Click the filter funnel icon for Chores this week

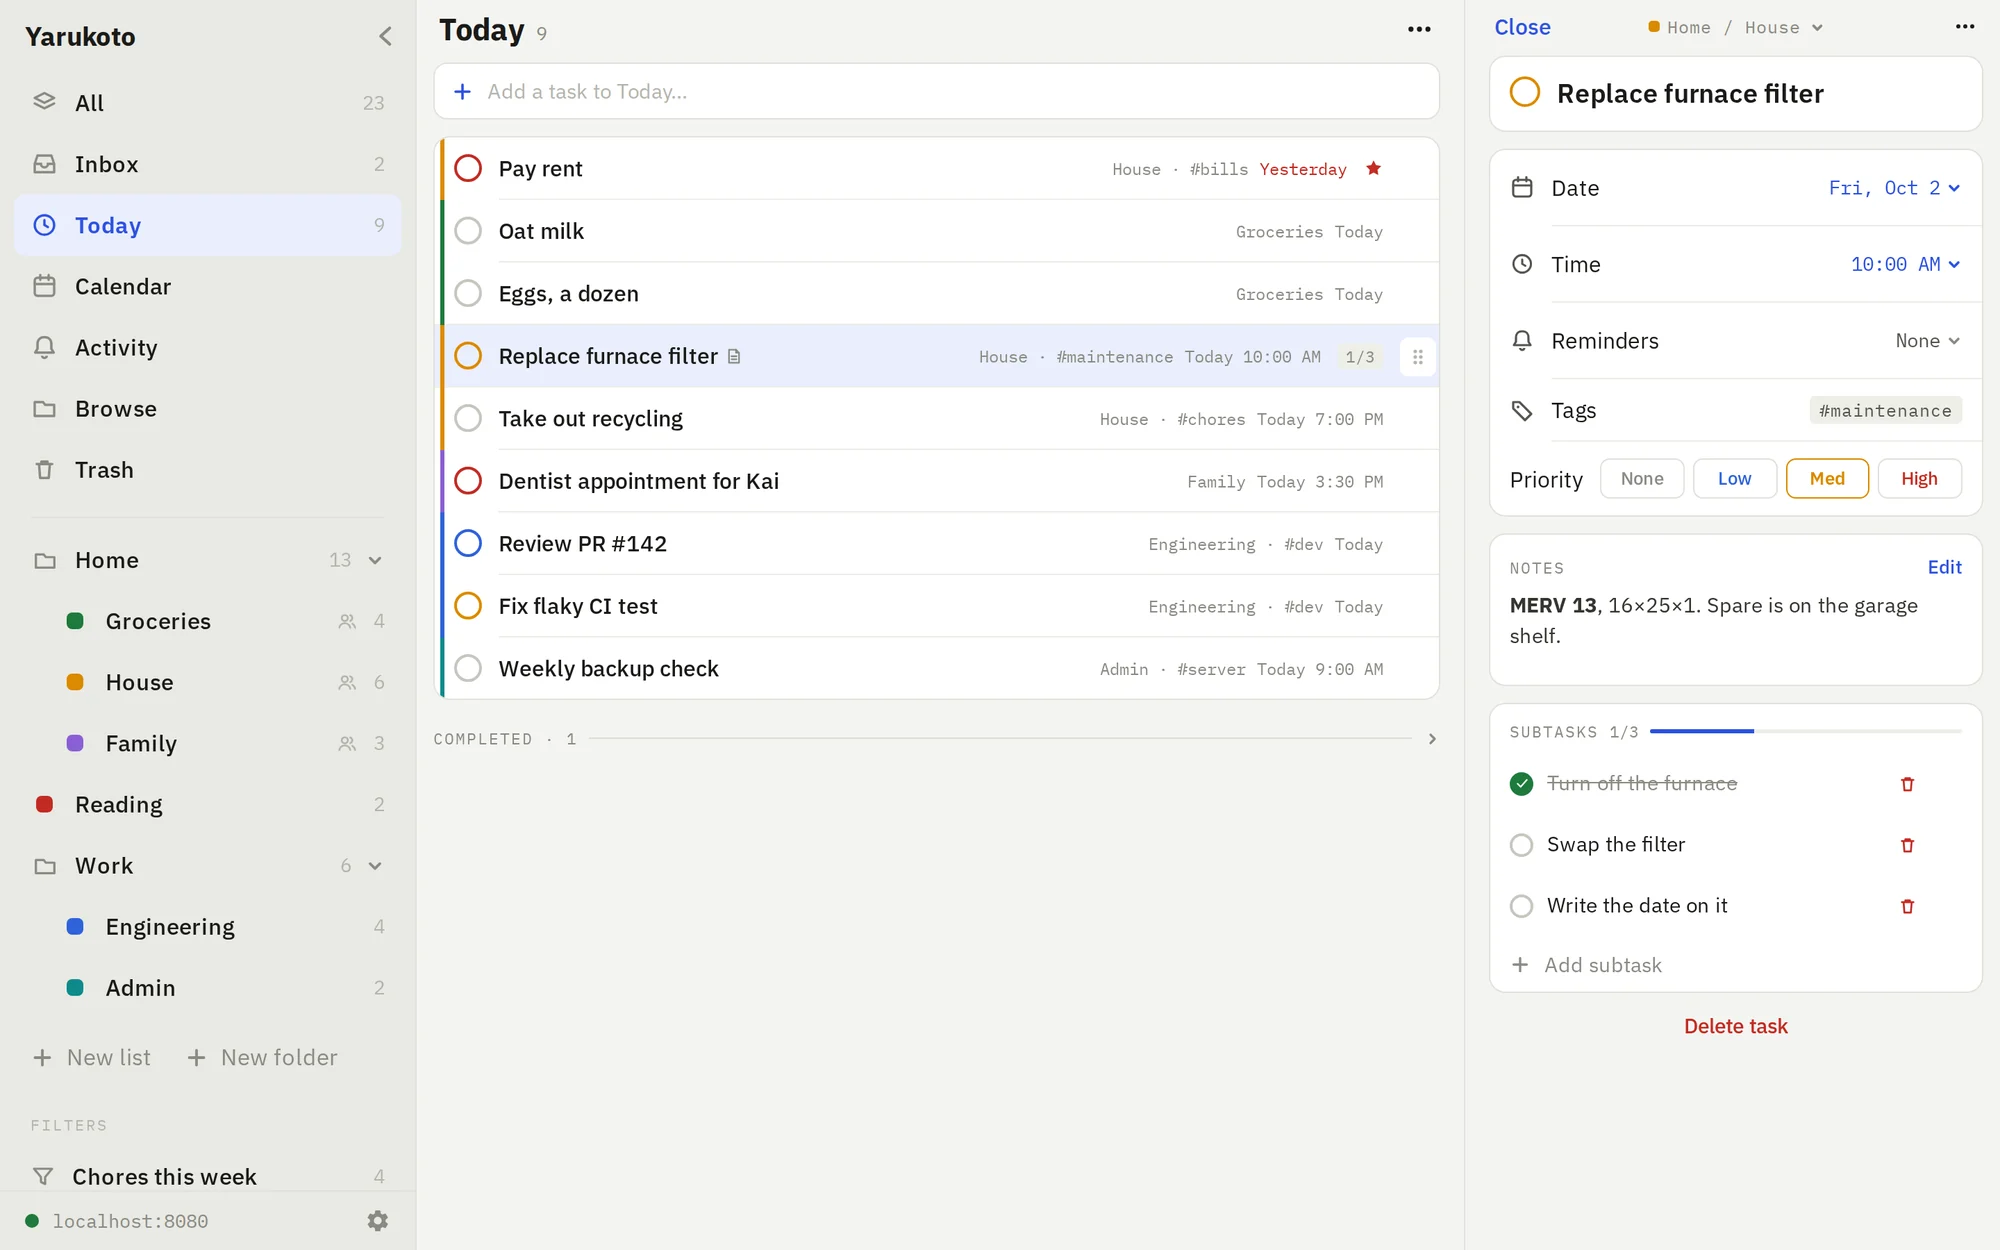[x=43, y=1176]
